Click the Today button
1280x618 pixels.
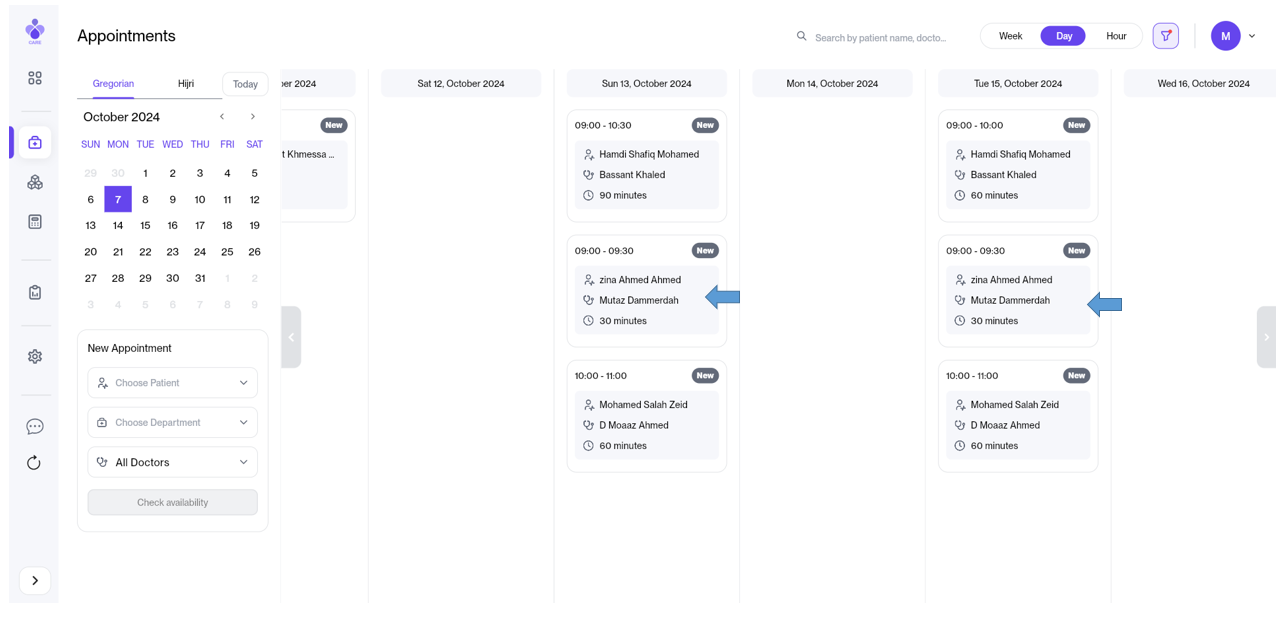245,85
